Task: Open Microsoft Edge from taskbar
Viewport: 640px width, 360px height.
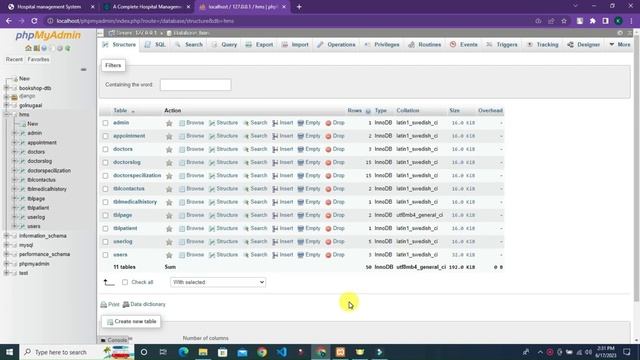Action: [184, 352]
